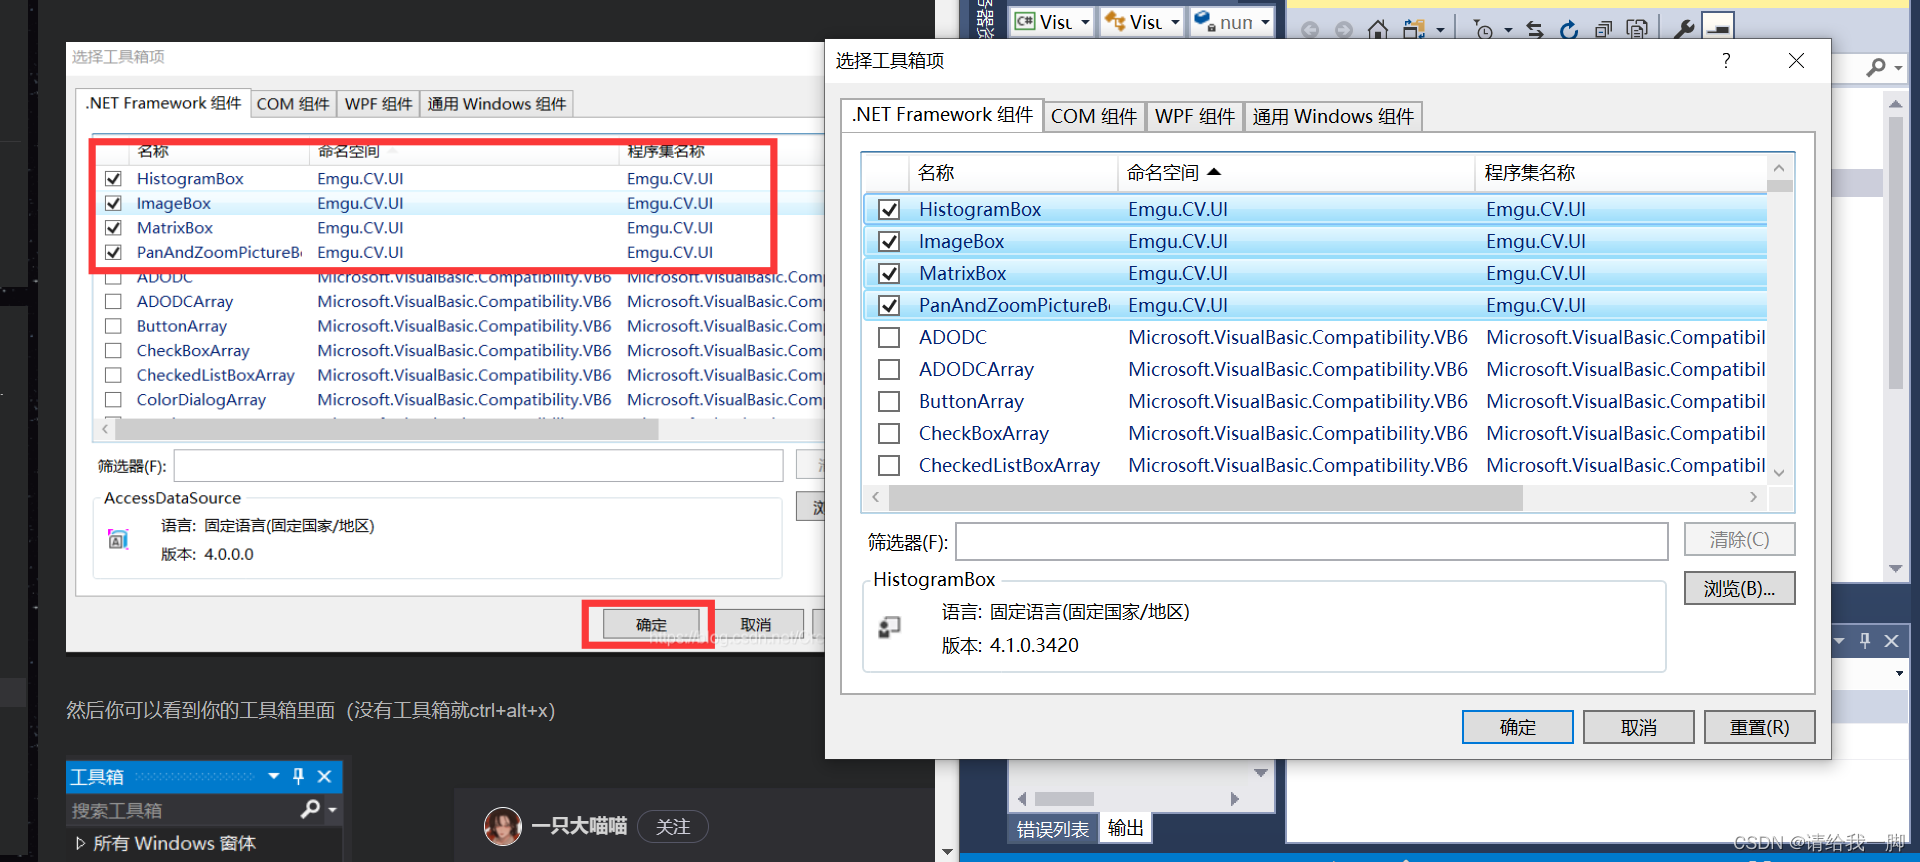
Task: Open the C# Visu project dropdown
Action: (1085, 22)
